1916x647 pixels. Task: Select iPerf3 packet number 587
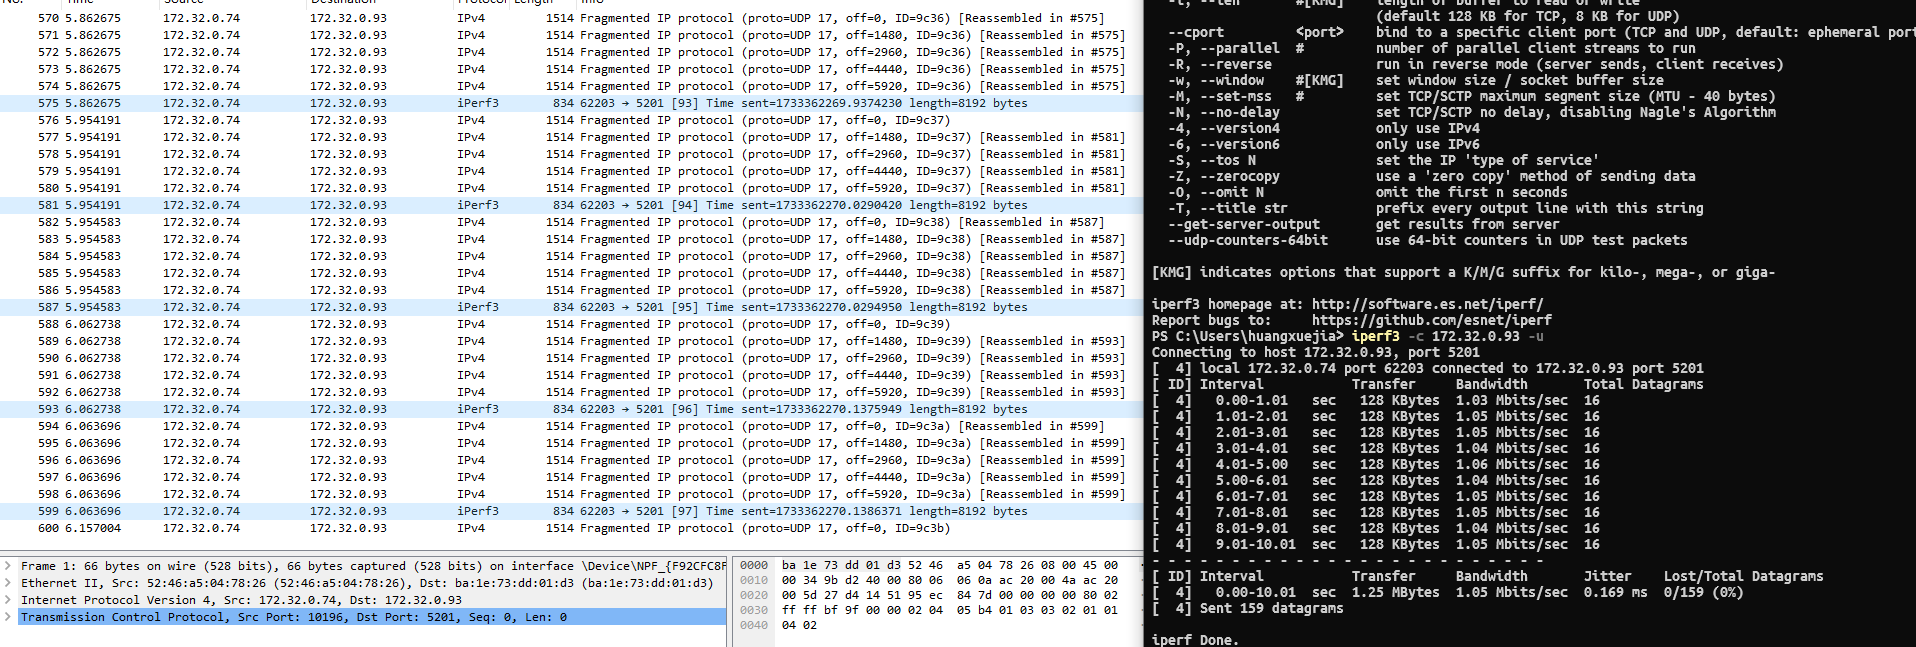point(571,307)
